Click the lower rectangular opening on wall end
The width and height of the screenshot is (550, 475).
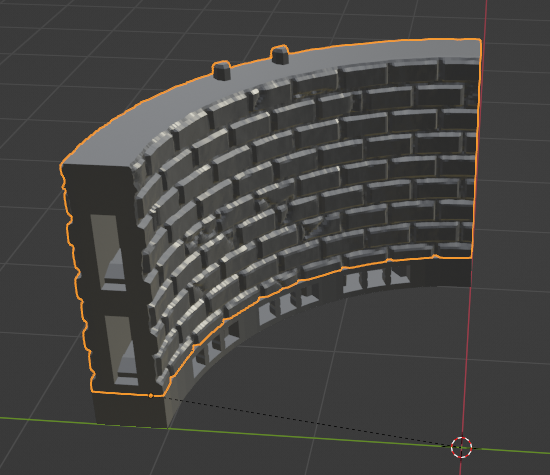coord(122,351)
